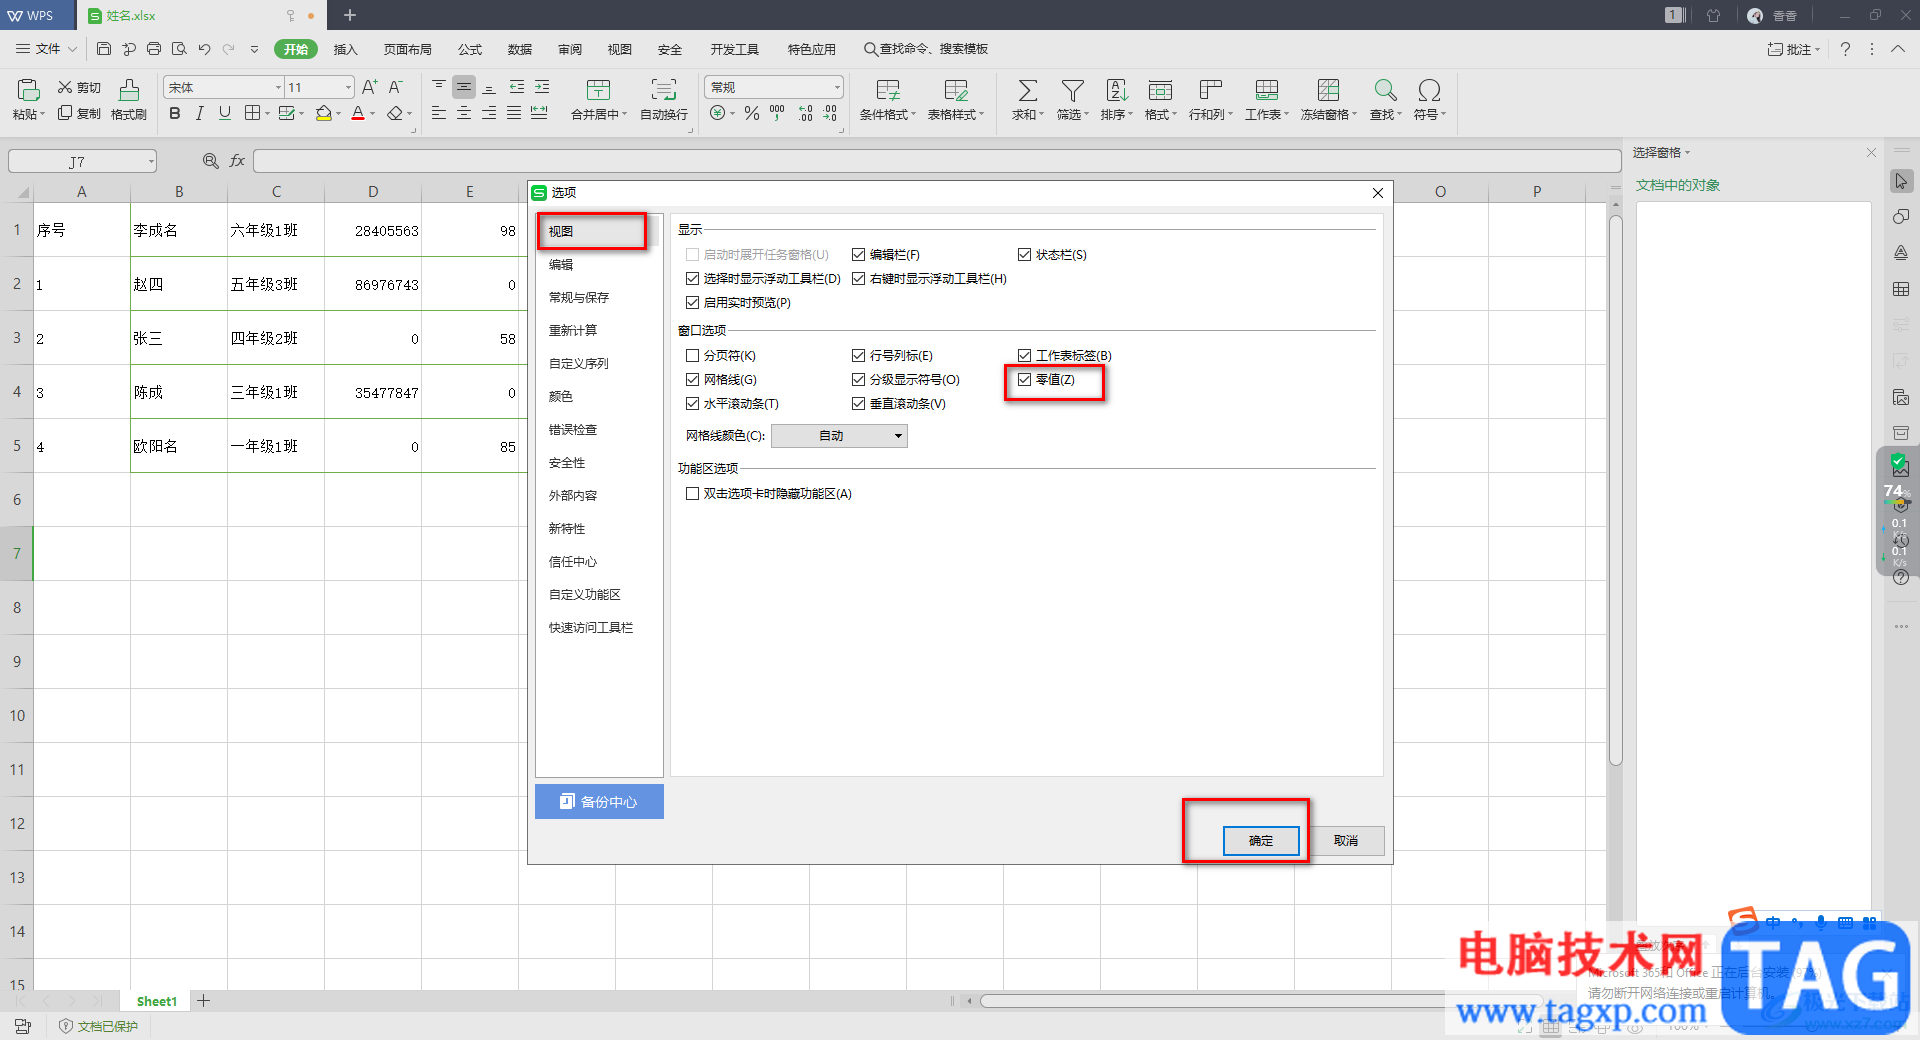Screen dimensions: 1920x1040
Task: Click the Copy (复制) tool
Action: pyautogui.click(x=79, y=113)
